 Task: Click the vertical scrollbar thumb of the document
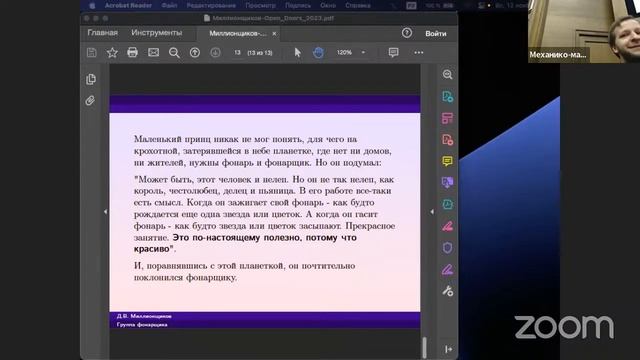pyautogui.click(x=424, y=347)
